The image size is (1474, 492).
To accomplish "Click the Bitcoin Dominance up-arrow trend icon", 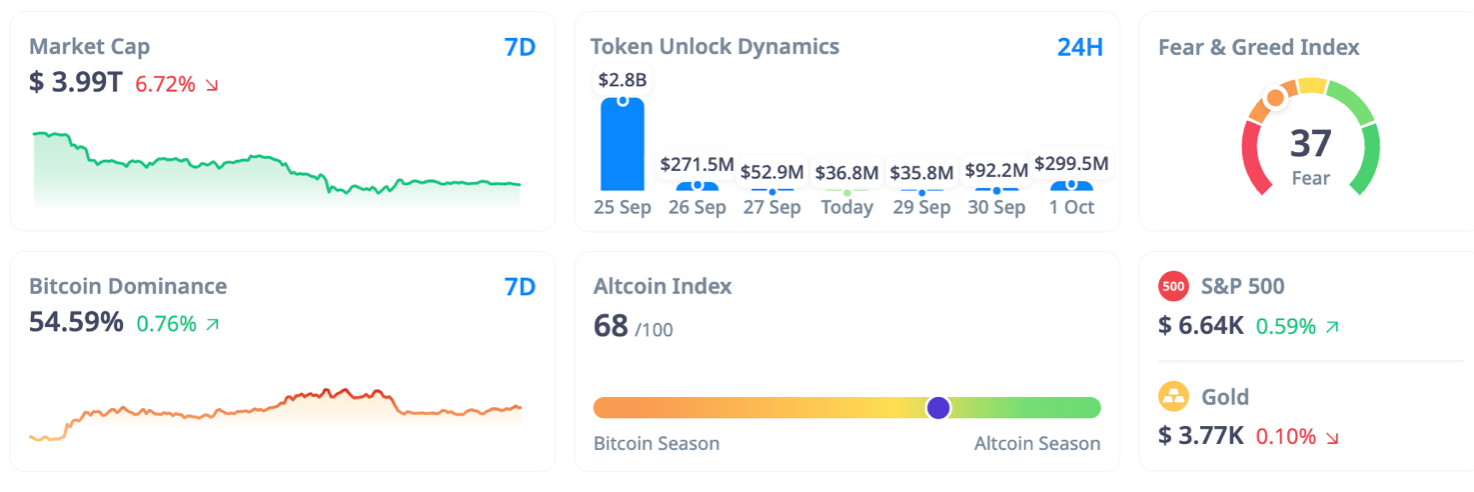I will pyautogui.click(x=212, y=324).
